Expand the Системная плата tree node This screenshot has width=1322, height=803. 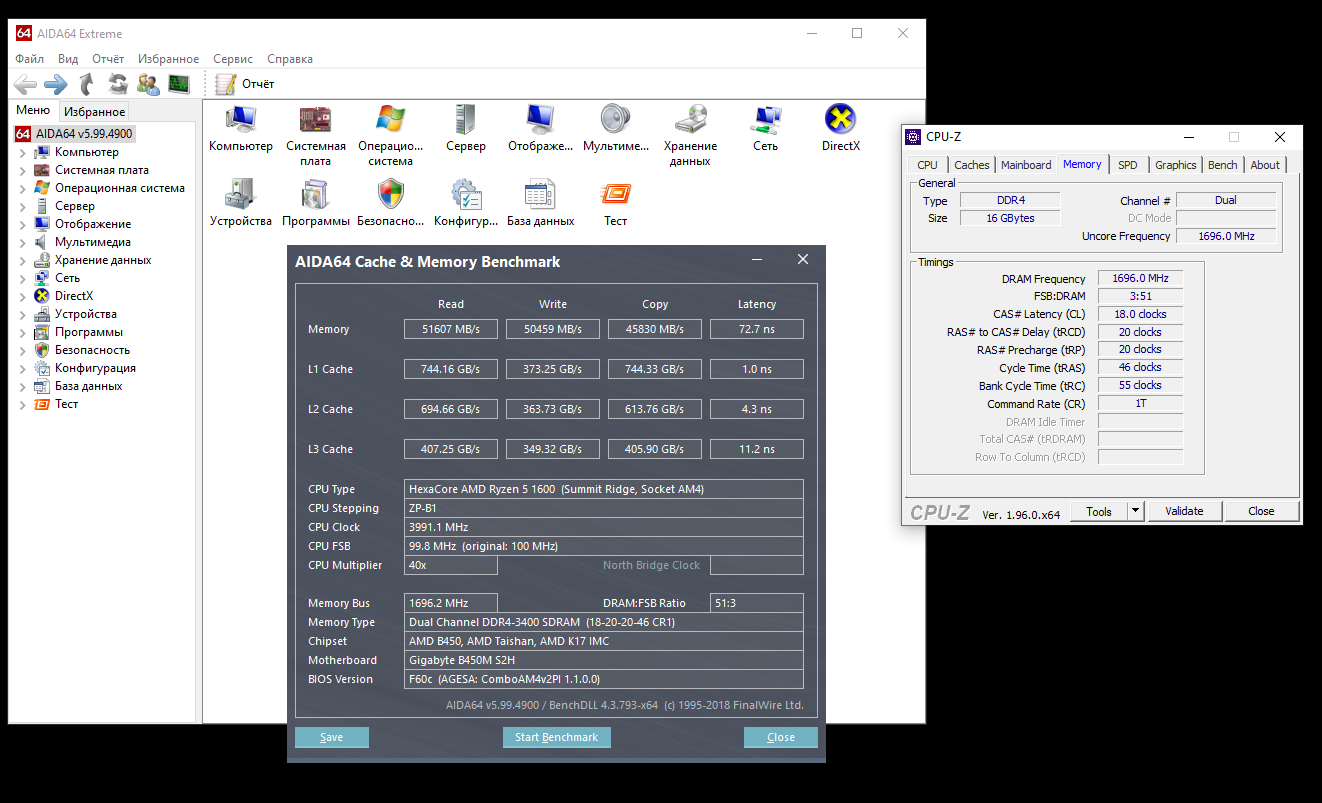tap(23, 170)
